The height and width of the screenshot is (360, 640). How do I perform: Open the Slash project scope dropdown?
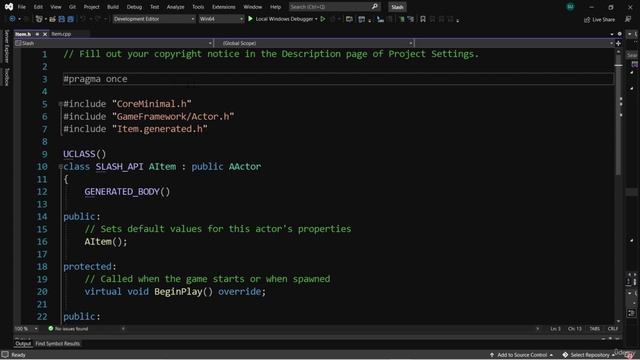(113, 43)
